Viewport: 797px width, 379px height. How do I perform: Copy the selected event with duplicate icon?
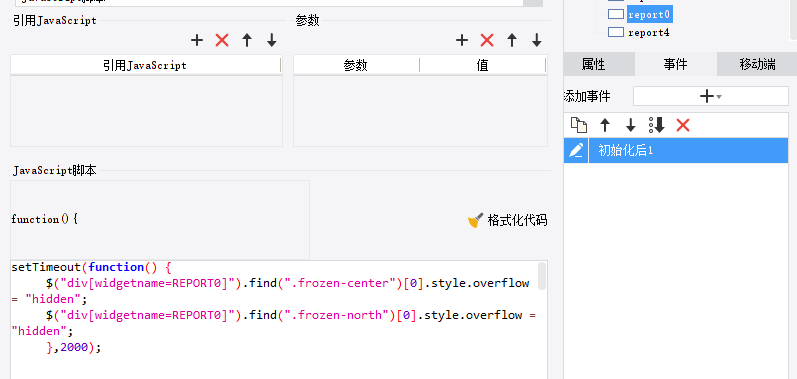tap(579, 124)
